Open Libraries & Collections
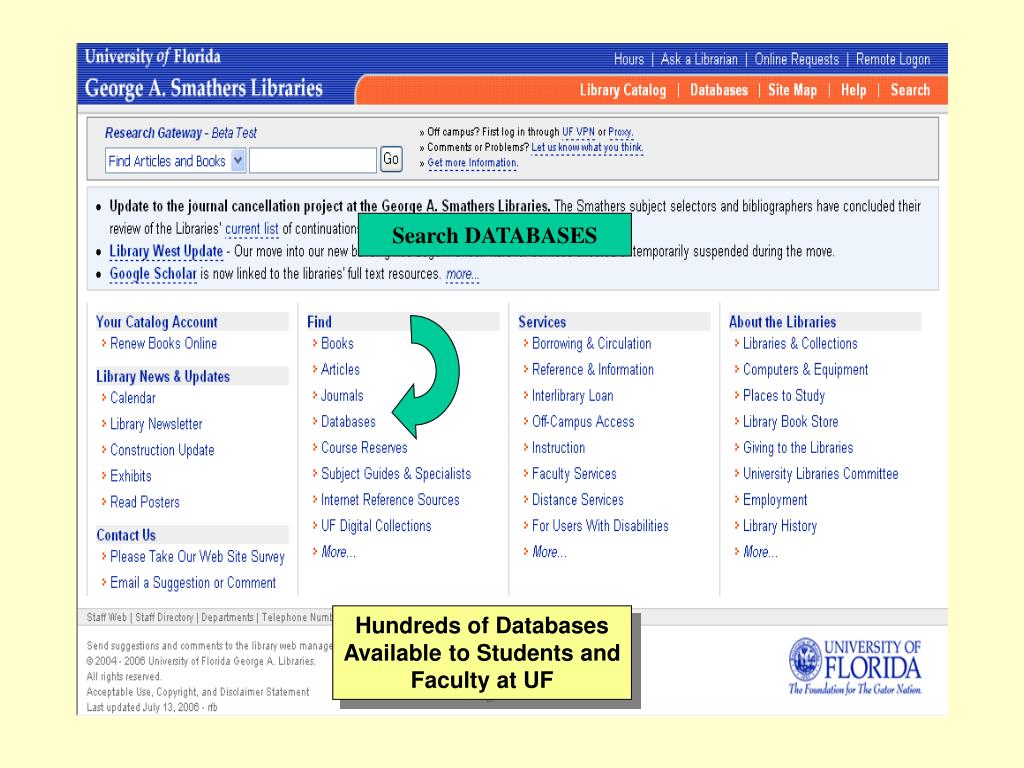 (800, 344)
